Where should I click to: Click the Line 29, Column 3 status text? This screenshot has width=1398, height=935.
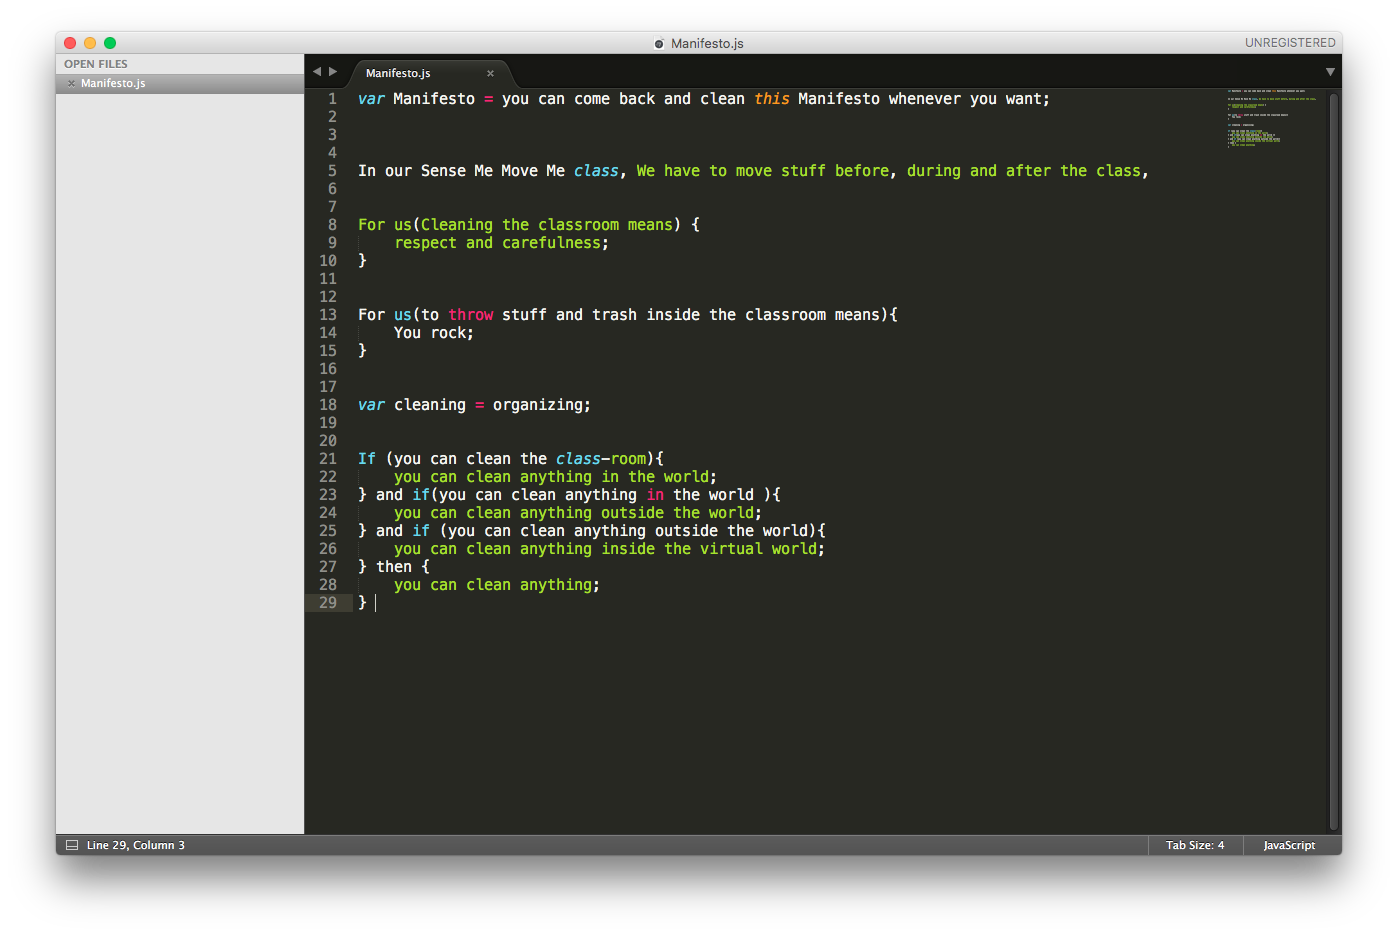click(136, 845)
